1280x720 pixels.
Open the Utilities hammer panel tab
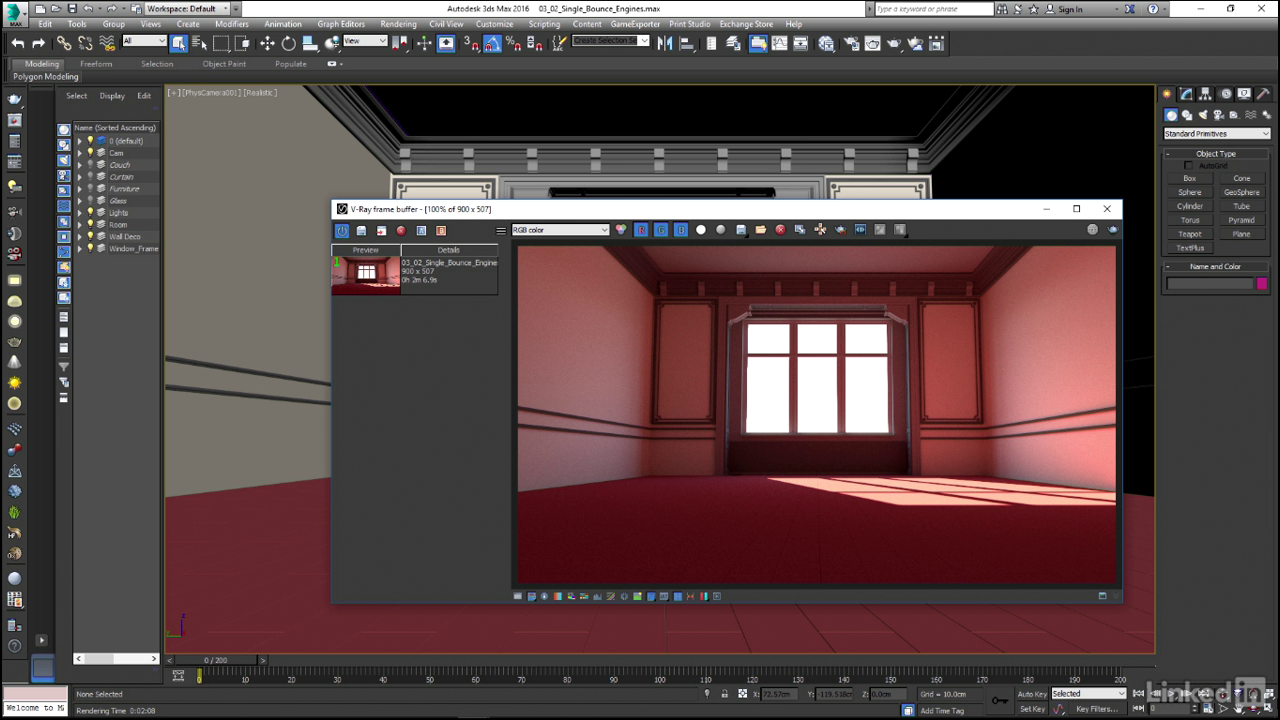(x=1263, y=94)
